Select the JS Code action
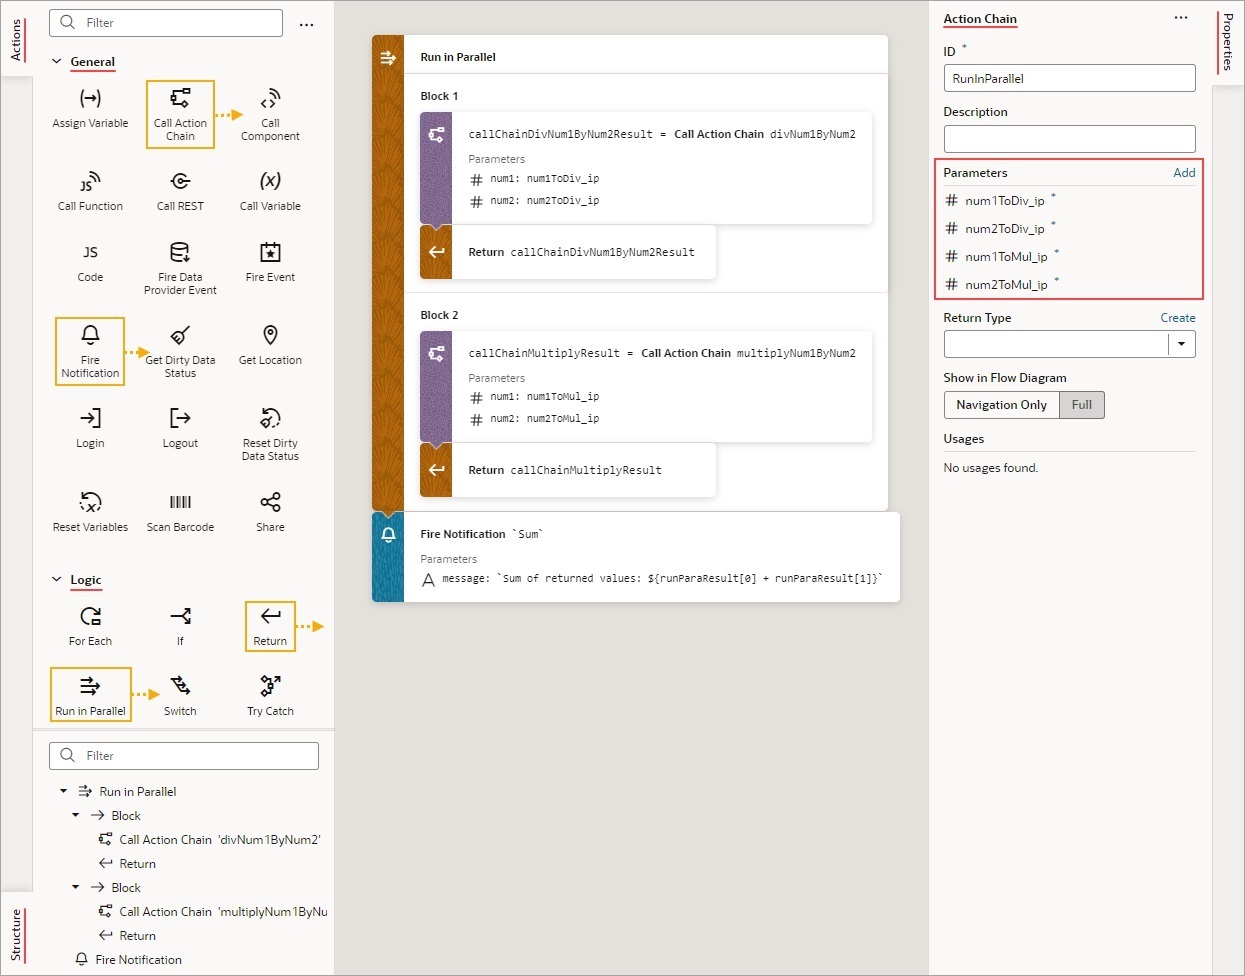The image size is (1245, 976). pos(90,263)
